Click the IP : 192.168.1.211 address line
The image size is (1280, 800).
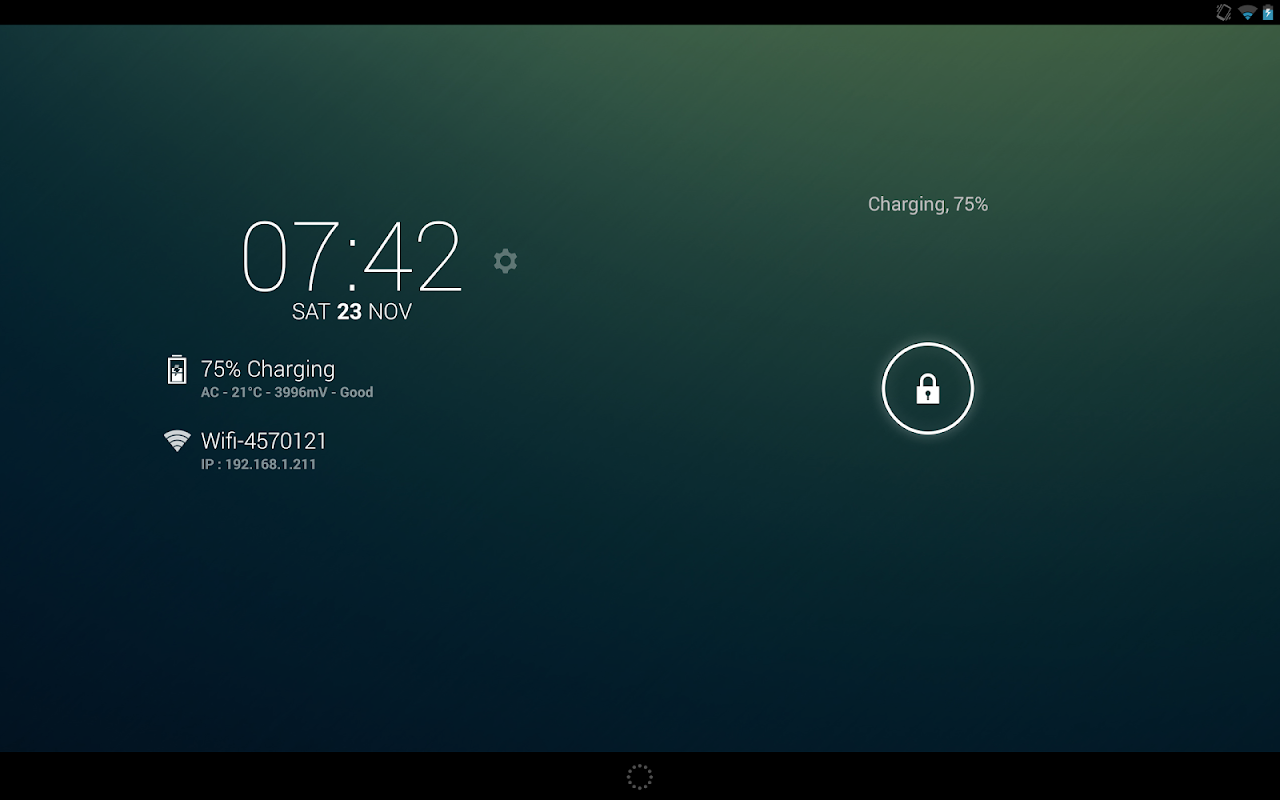tap(259, 465)
